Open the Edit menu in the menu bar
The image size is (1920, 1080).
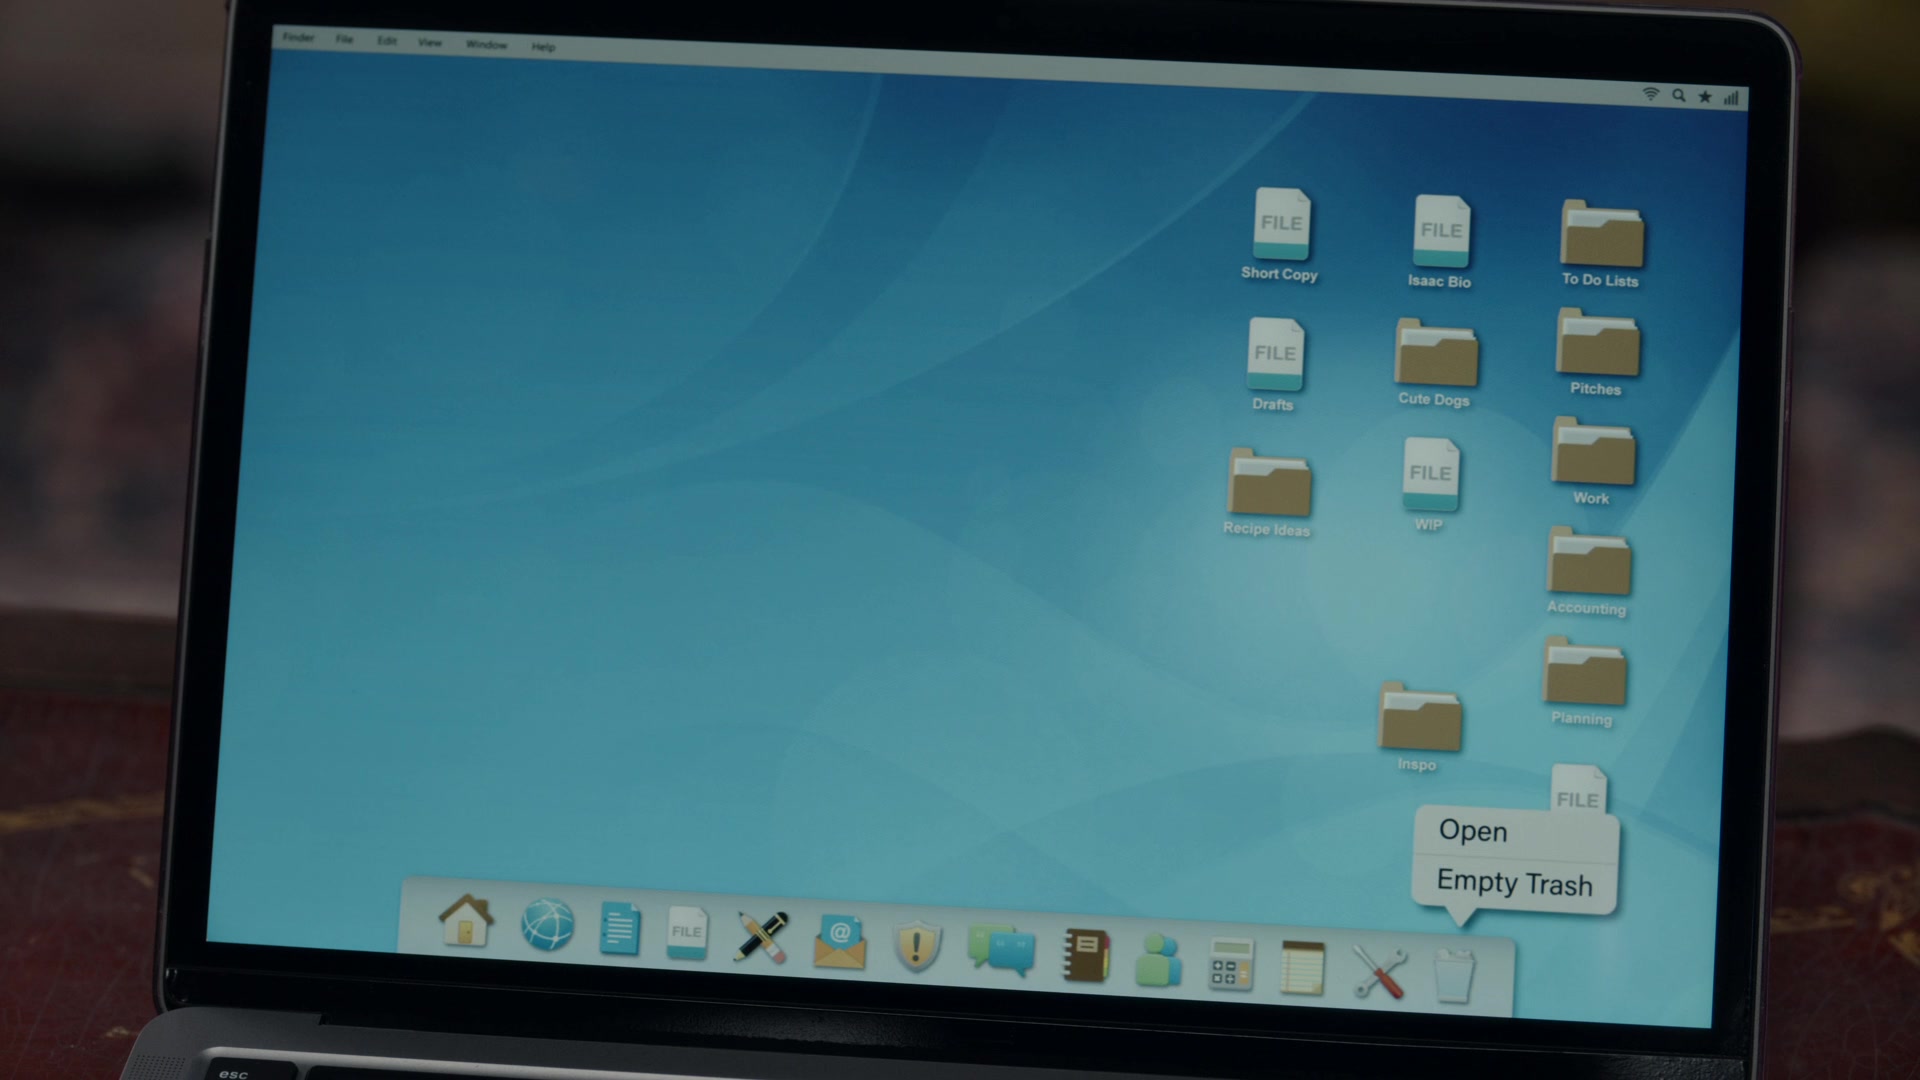(387, 41)
